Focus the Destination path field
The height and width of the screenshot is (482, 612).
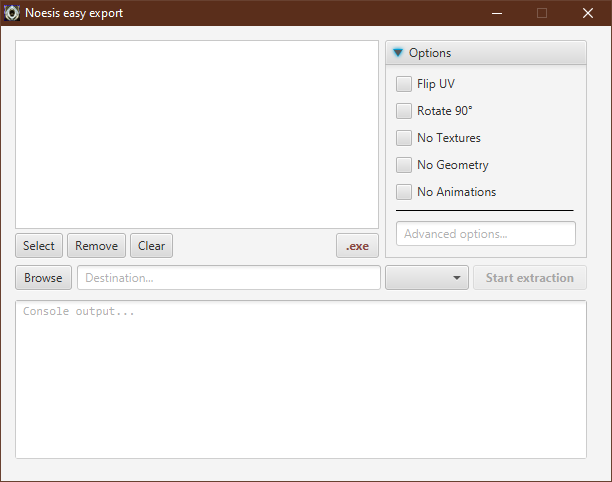pos(229,278)
